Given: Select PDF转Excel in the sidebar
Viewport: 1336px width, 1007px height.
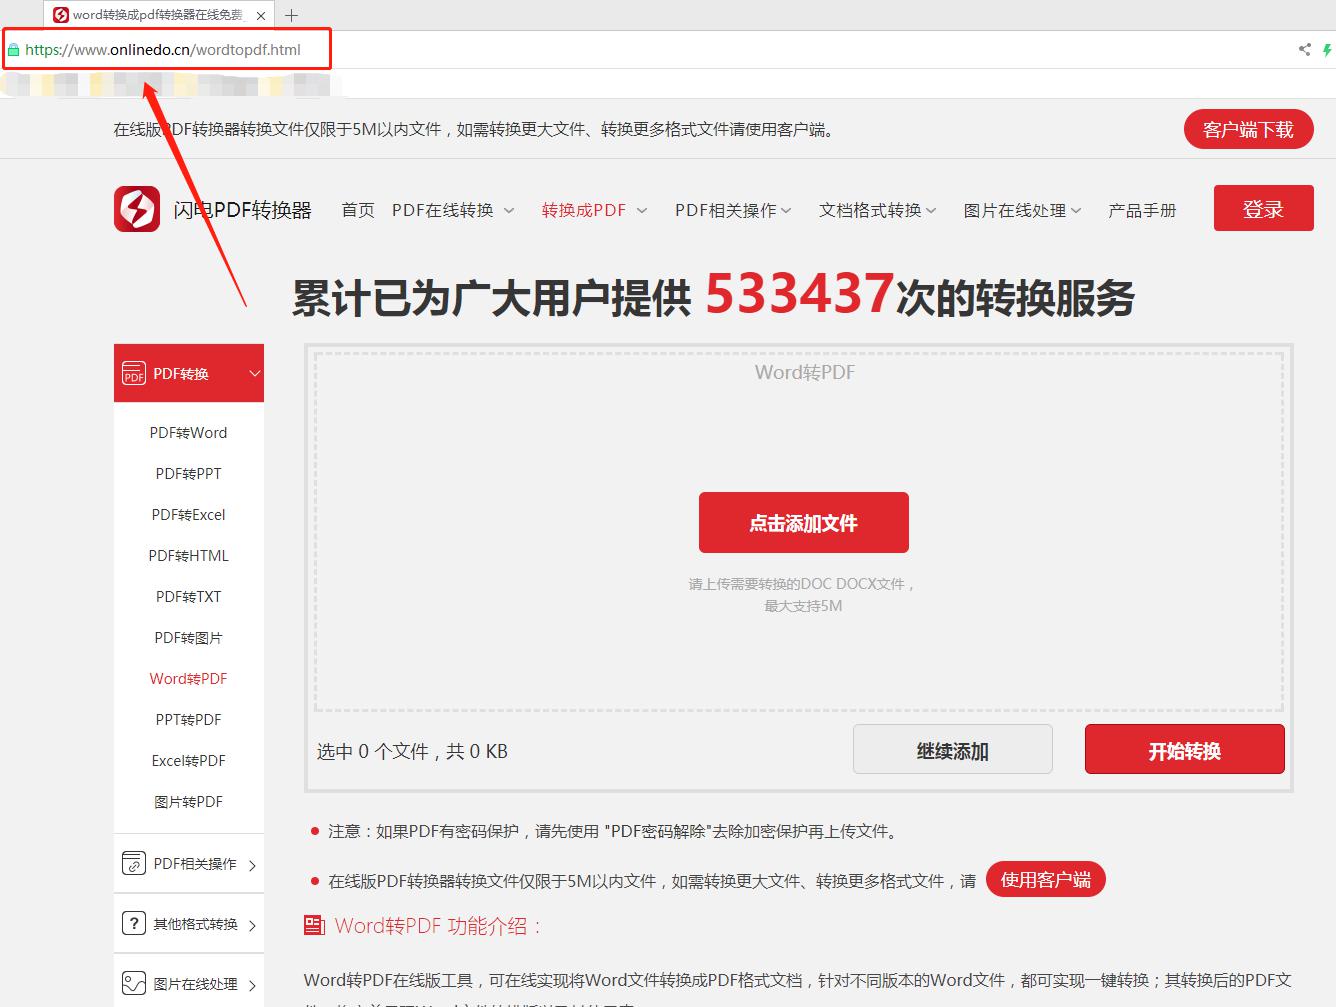Looking at the screenshot, I should [188, 514].
